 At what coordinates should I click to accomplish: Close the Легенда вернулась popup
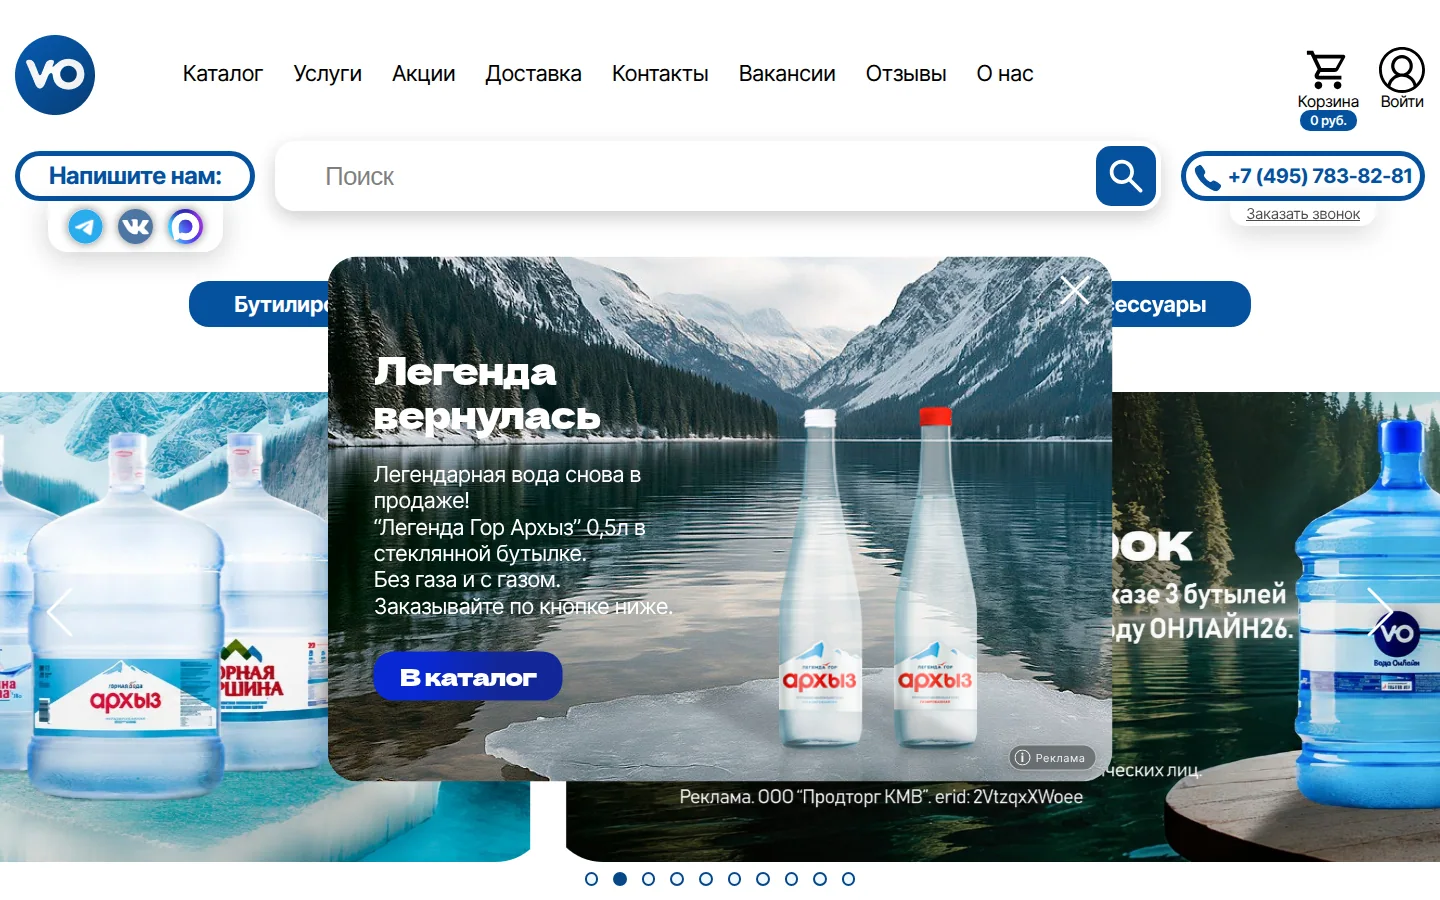pyautogui.click(x=1075, y=290)
